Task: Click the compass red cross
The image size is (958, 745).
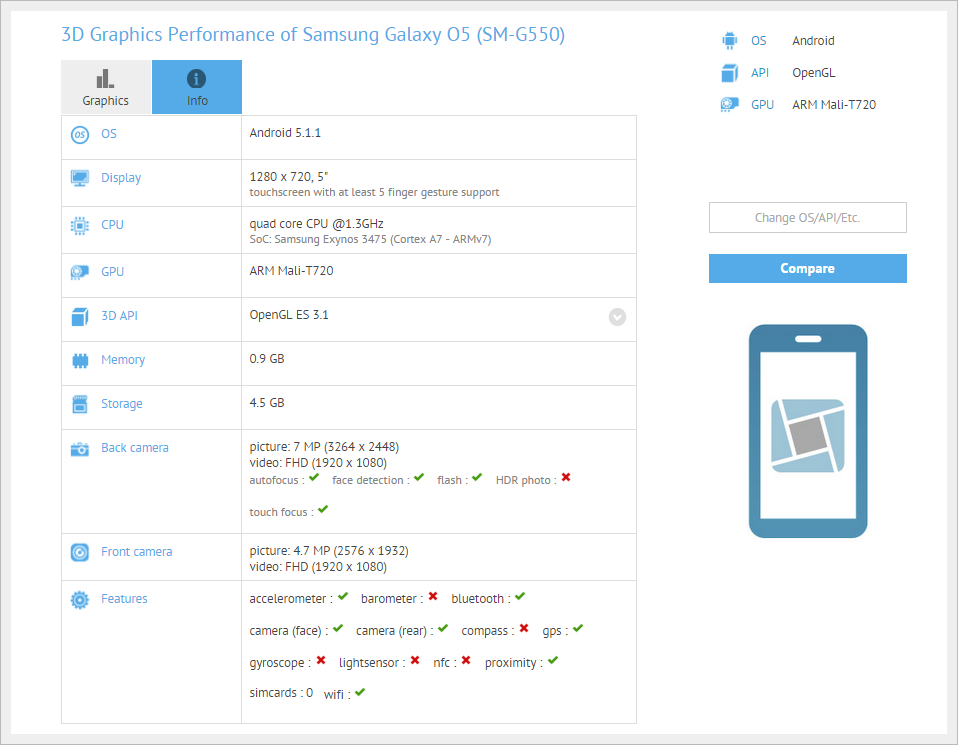Action: point(524,628)
